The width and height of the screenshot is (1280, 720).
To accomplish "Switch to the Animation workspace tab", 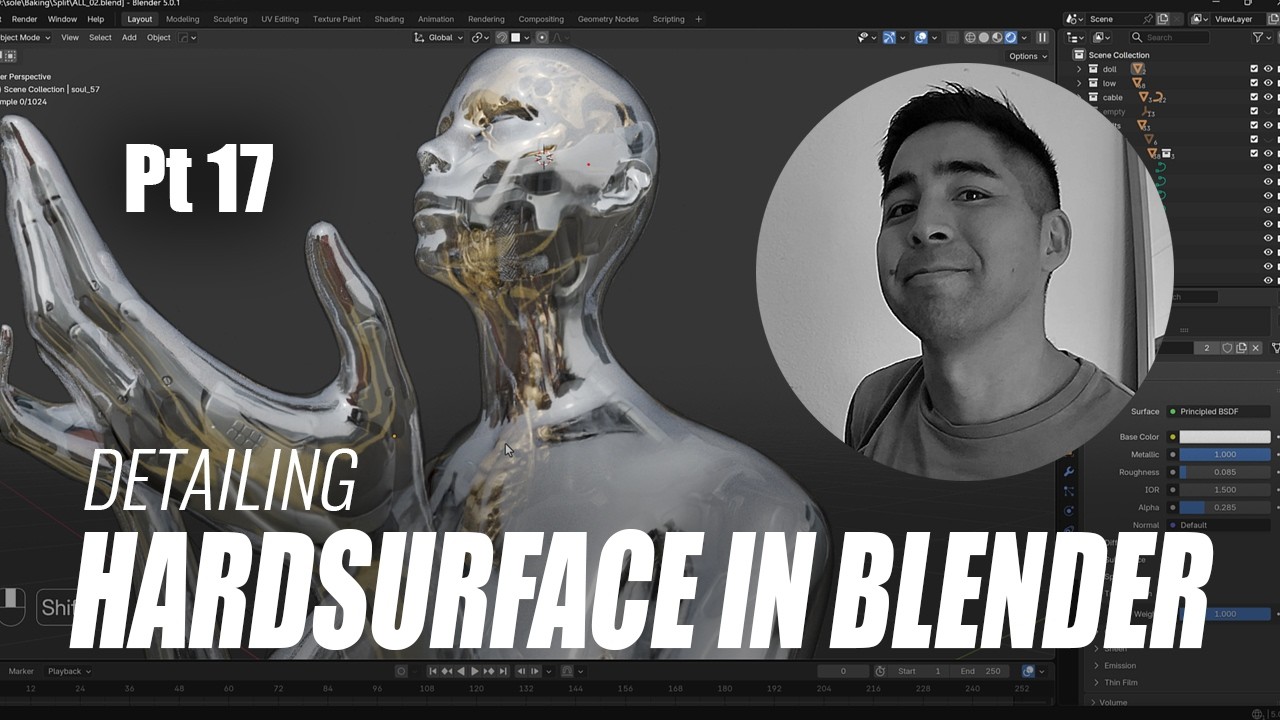I will coord(436,19).
